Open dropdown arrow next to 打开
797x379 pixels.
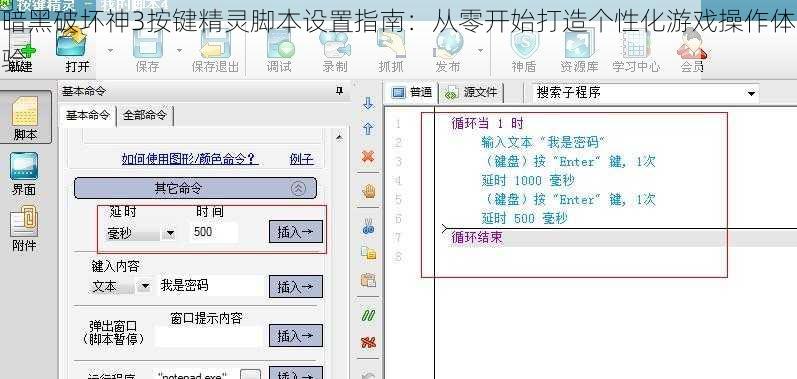tap(110, 50)
